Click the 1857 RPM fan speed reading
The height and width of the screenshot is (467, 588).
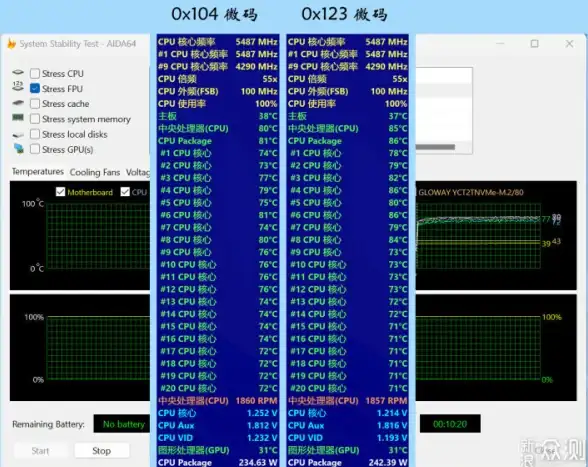386,401
